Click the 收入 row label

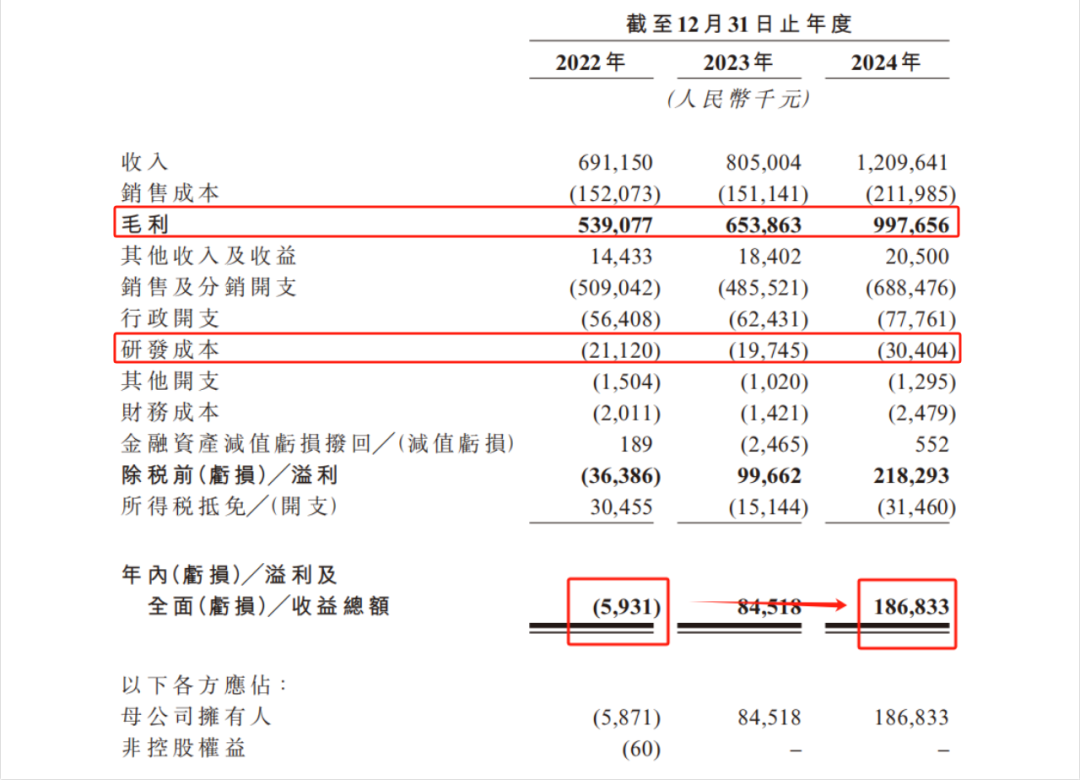click(x=145, y=162)
